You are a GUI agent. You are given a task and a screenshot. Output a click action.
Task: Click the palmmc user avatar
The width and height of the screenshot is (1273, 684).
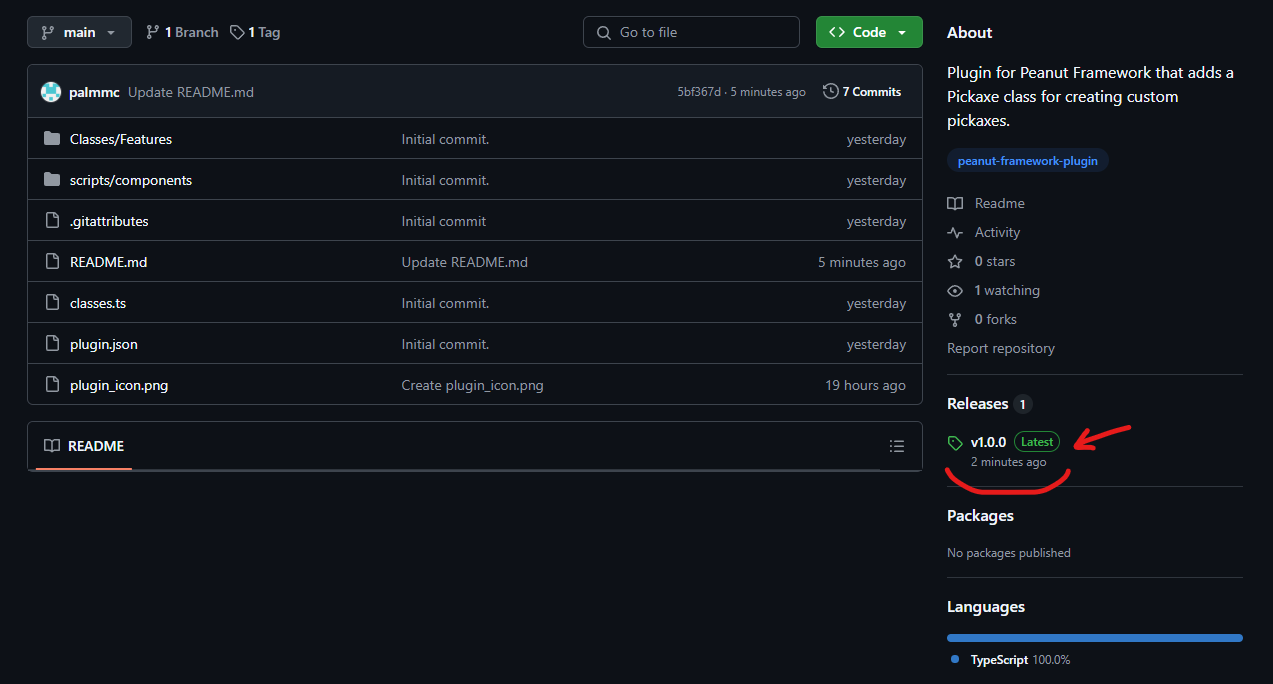pyautogui.click(x=51, y=92)
